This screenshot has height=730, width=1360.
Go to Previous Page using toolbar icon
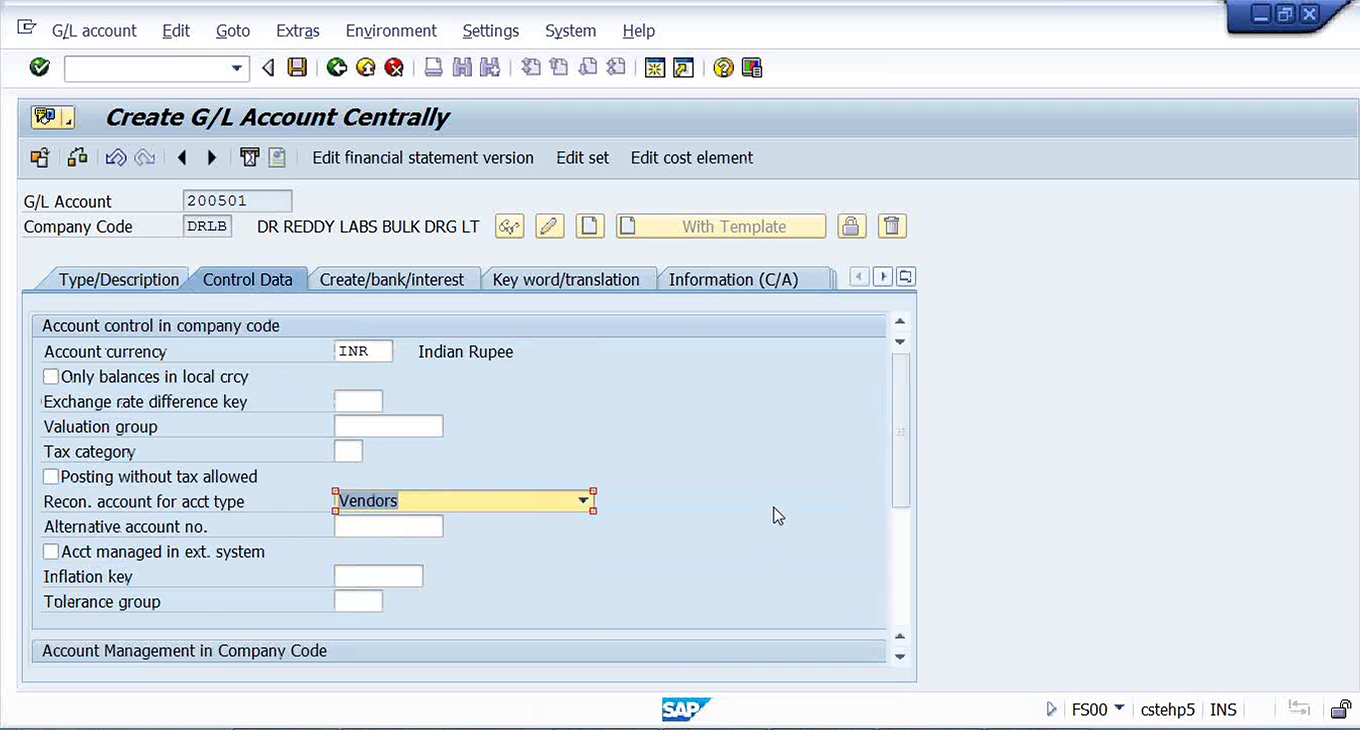559,68
